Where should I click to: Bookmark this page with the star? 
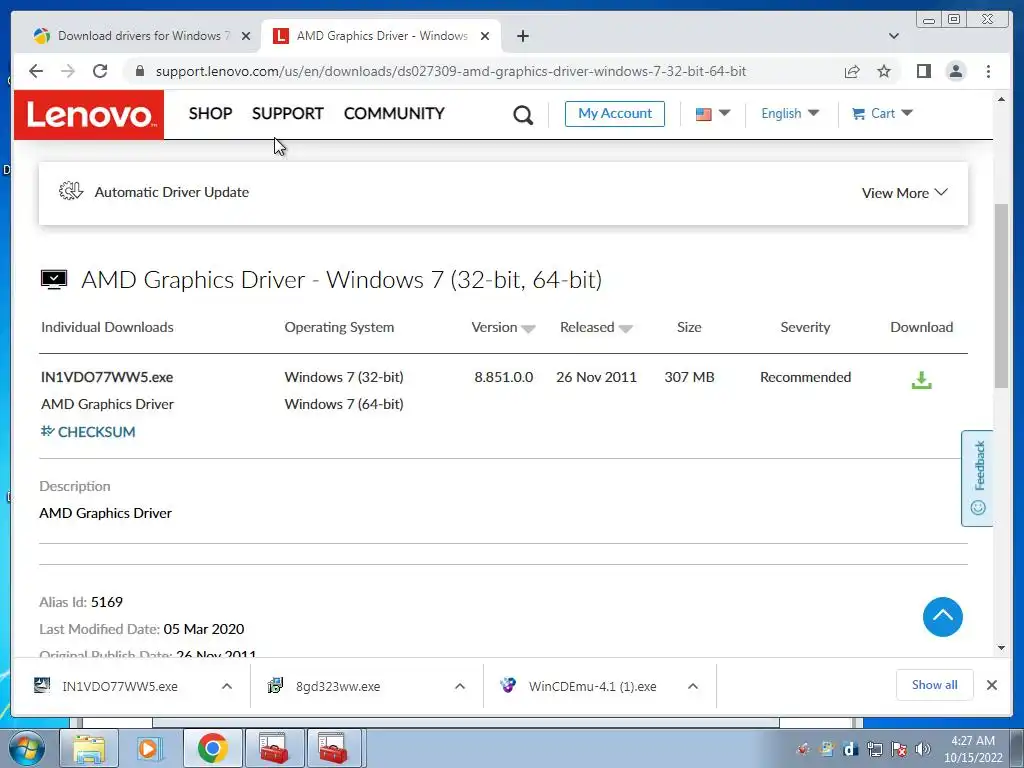884,71
